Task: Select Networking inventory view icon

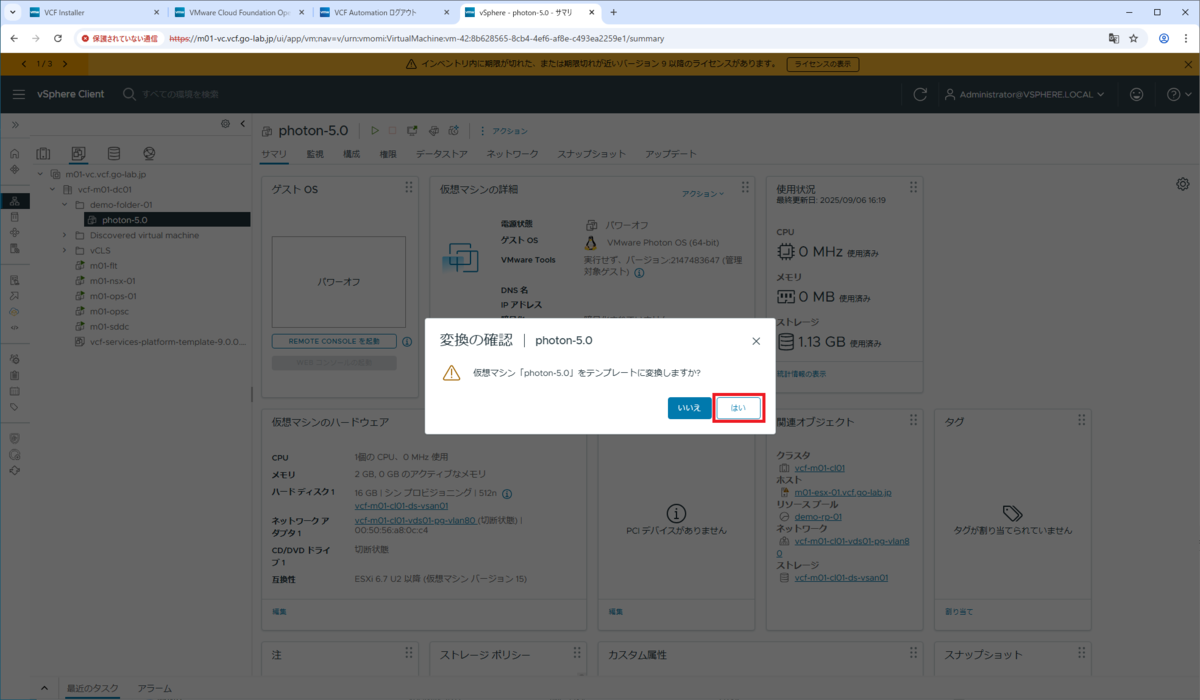Action: [x=149, y=154]
